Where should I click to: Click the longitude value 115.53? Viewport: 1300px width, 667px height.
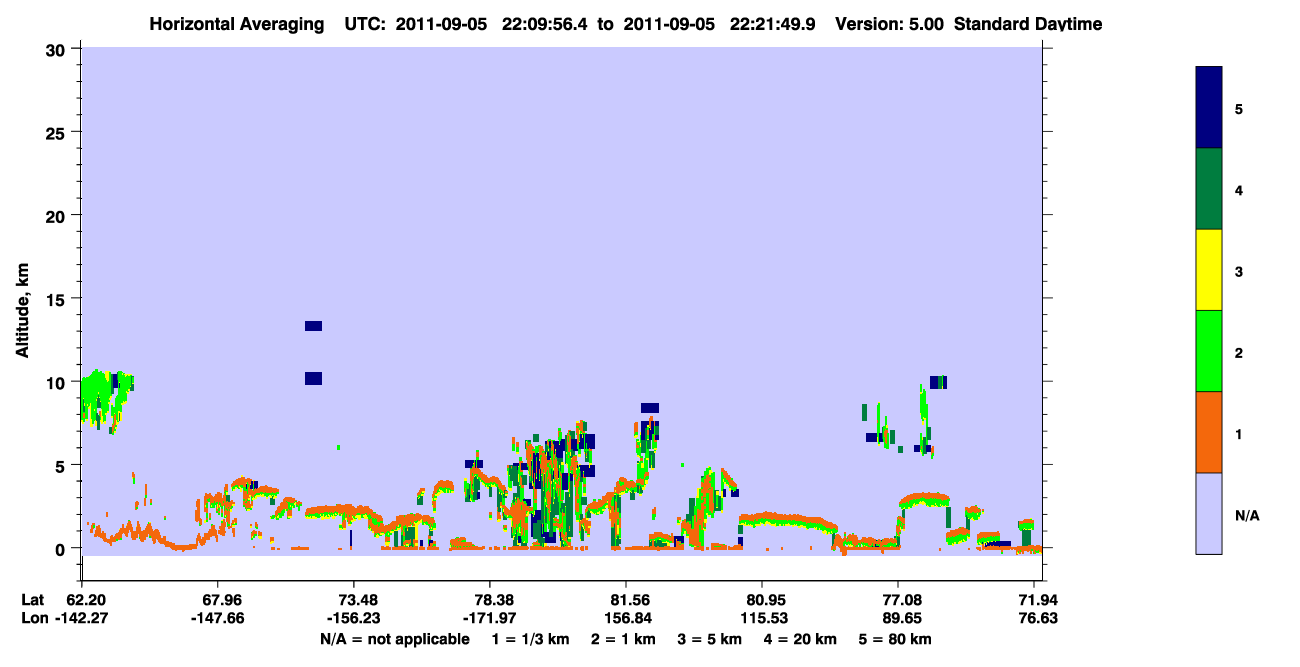762,619
